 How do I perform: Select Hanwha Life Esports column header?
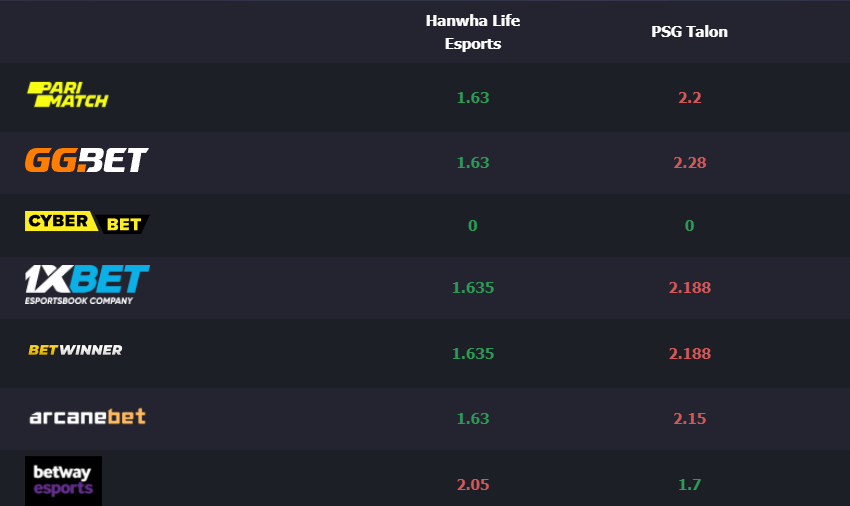pos(473,32)
